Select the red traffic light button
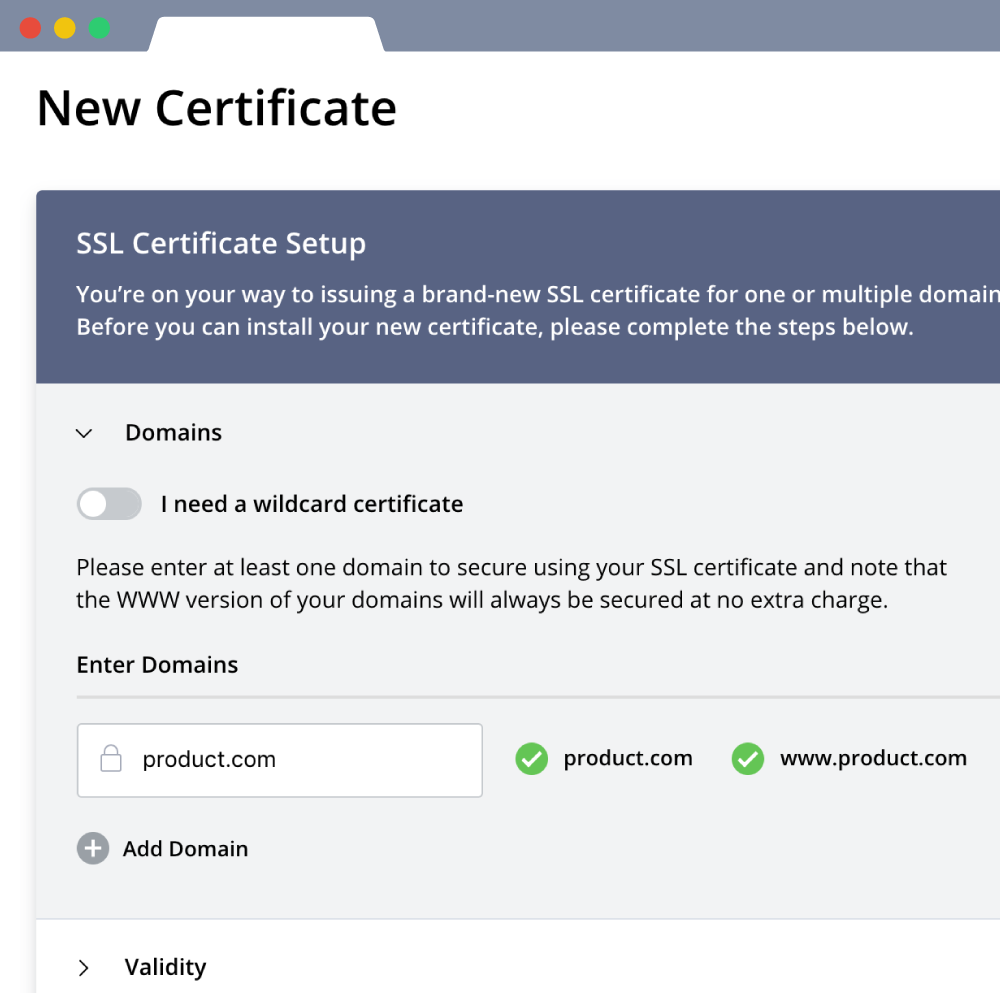This screenshot has height=993, width=1000. tap(30, 27)
